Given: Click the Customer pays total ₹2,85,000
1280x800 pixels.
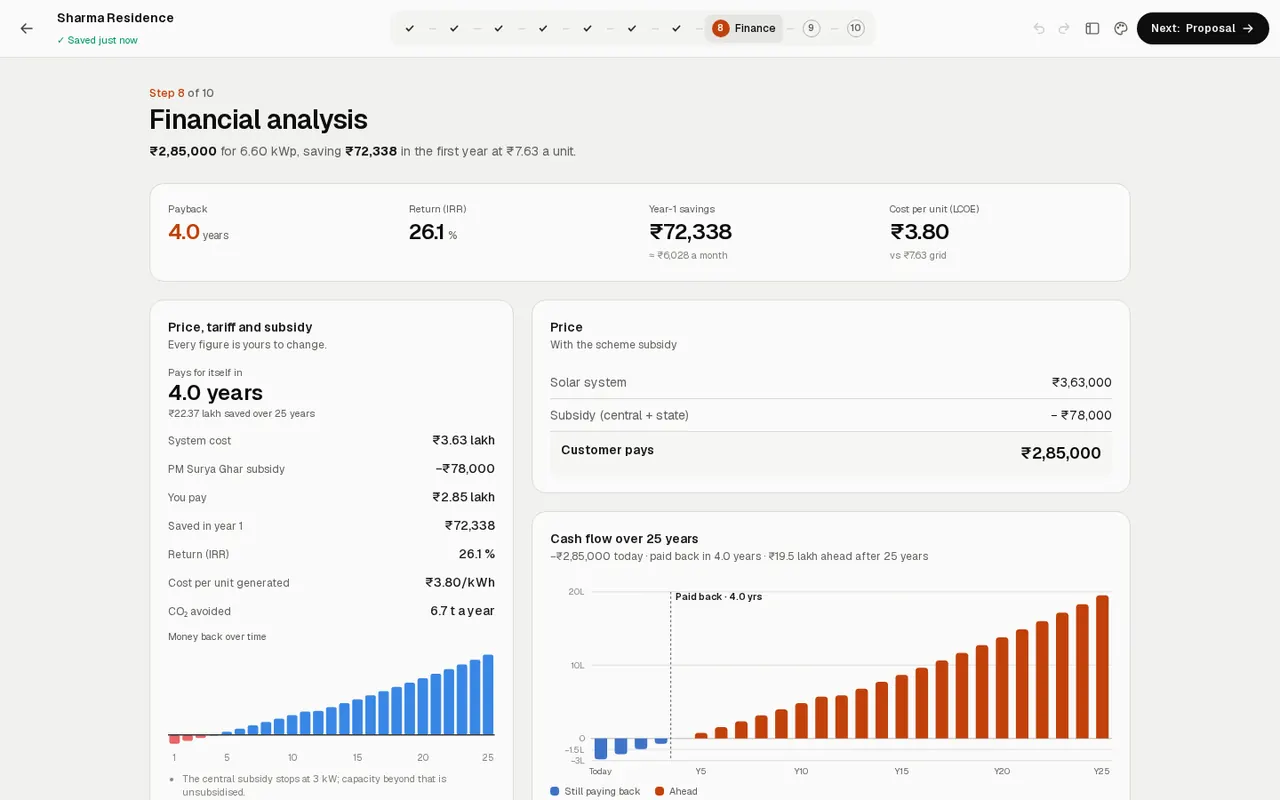Looking at the screenshot, I should point(1060,453).
